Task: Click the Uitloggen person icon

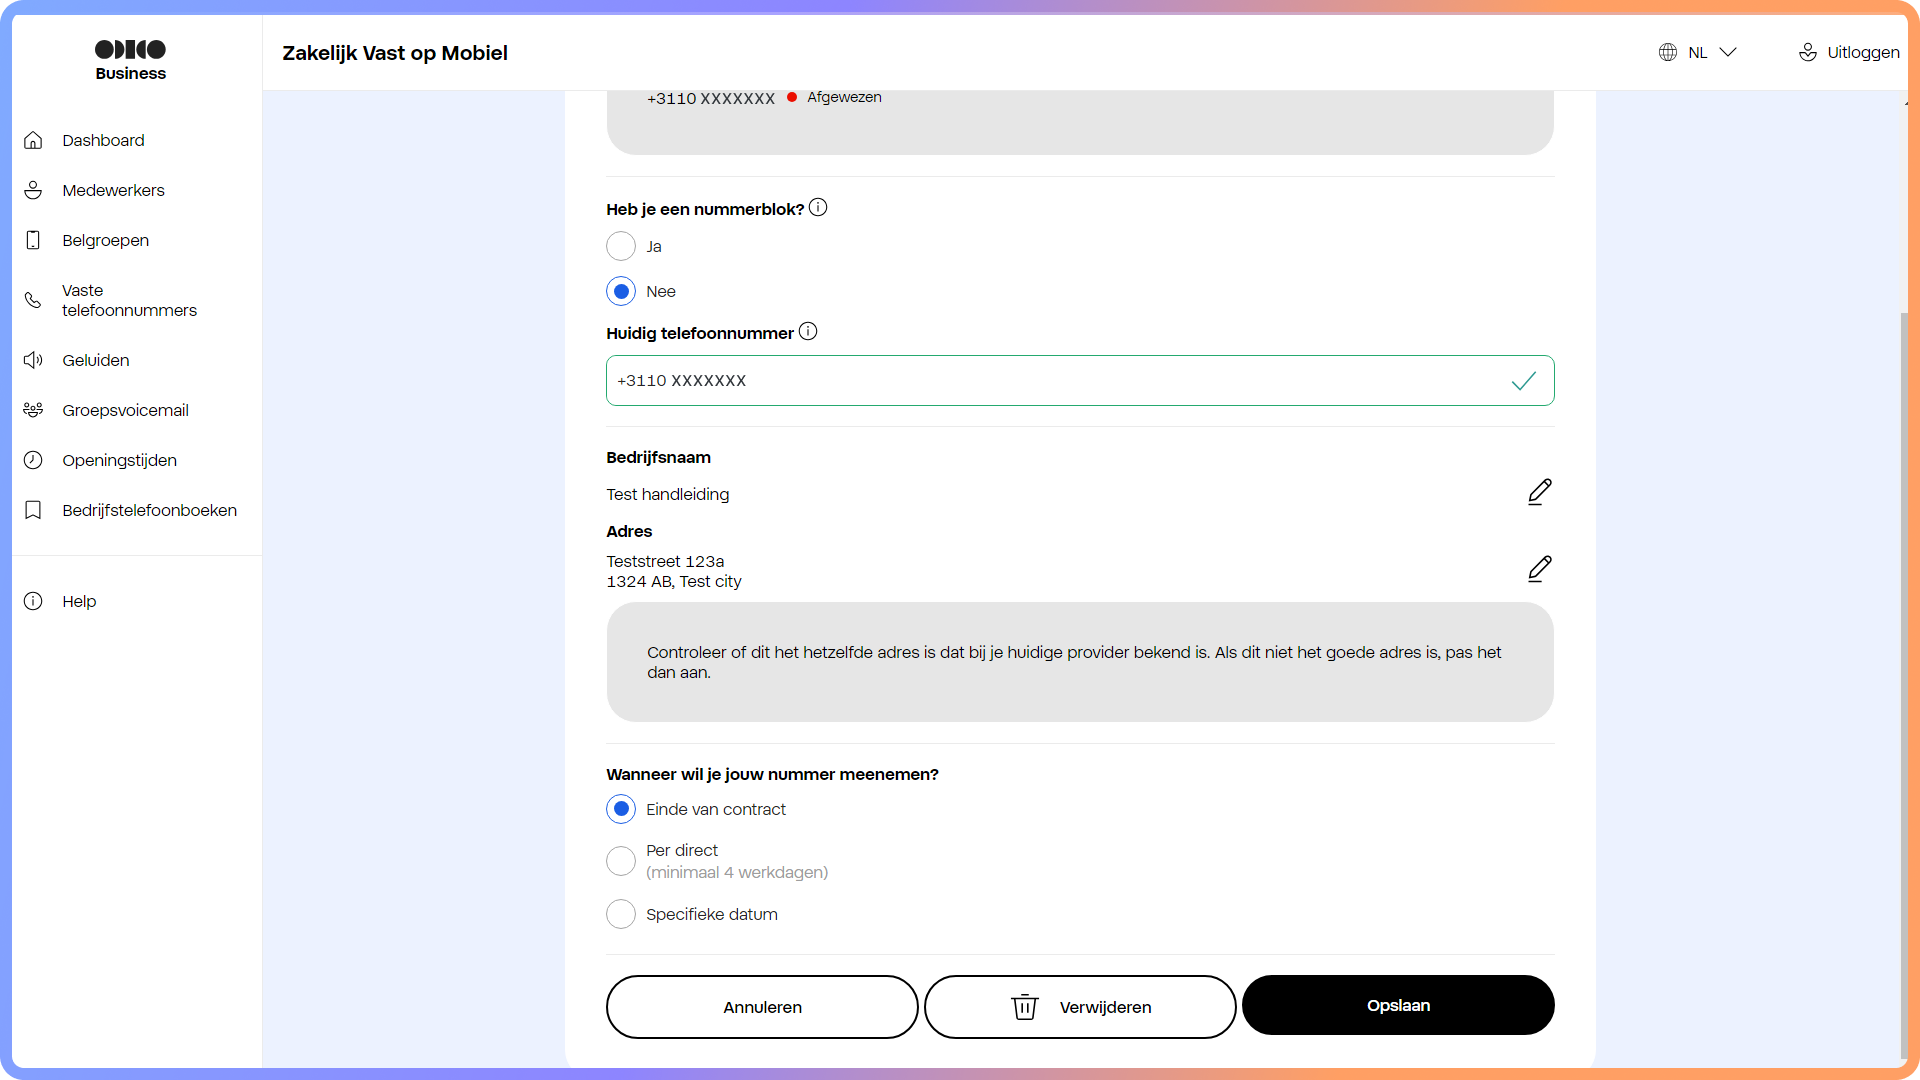Action: [1808, 52]
